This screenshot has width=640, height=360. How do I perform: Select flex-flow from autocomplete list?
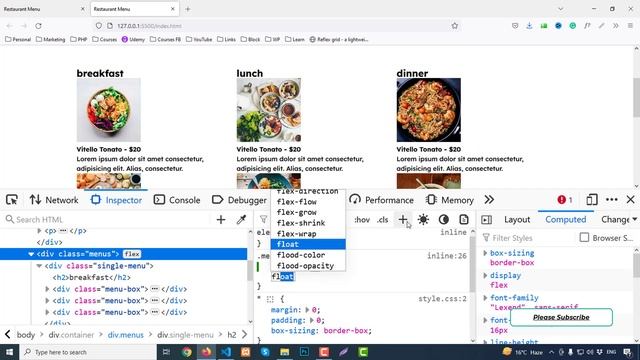[x=308, y=202]
